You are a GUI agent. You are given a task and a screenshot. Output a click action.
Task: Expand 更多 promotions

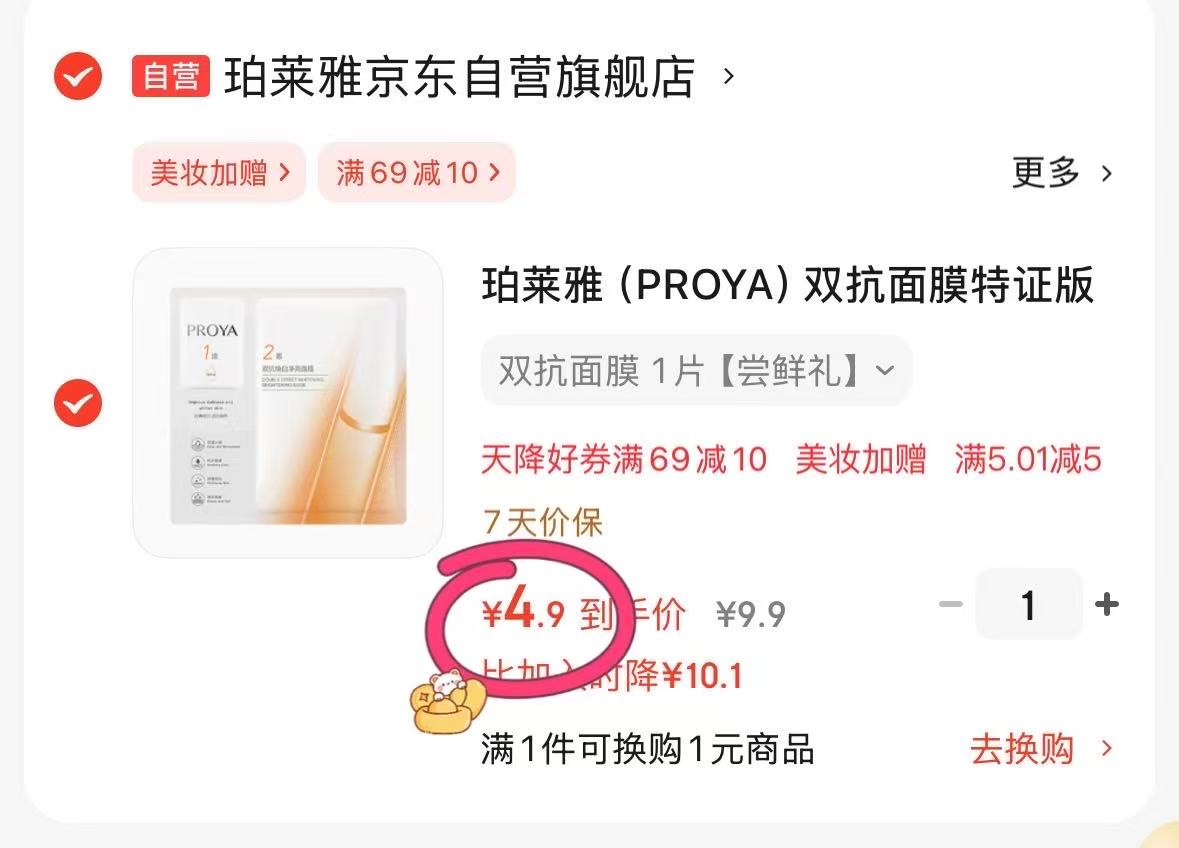[1062, 173]
